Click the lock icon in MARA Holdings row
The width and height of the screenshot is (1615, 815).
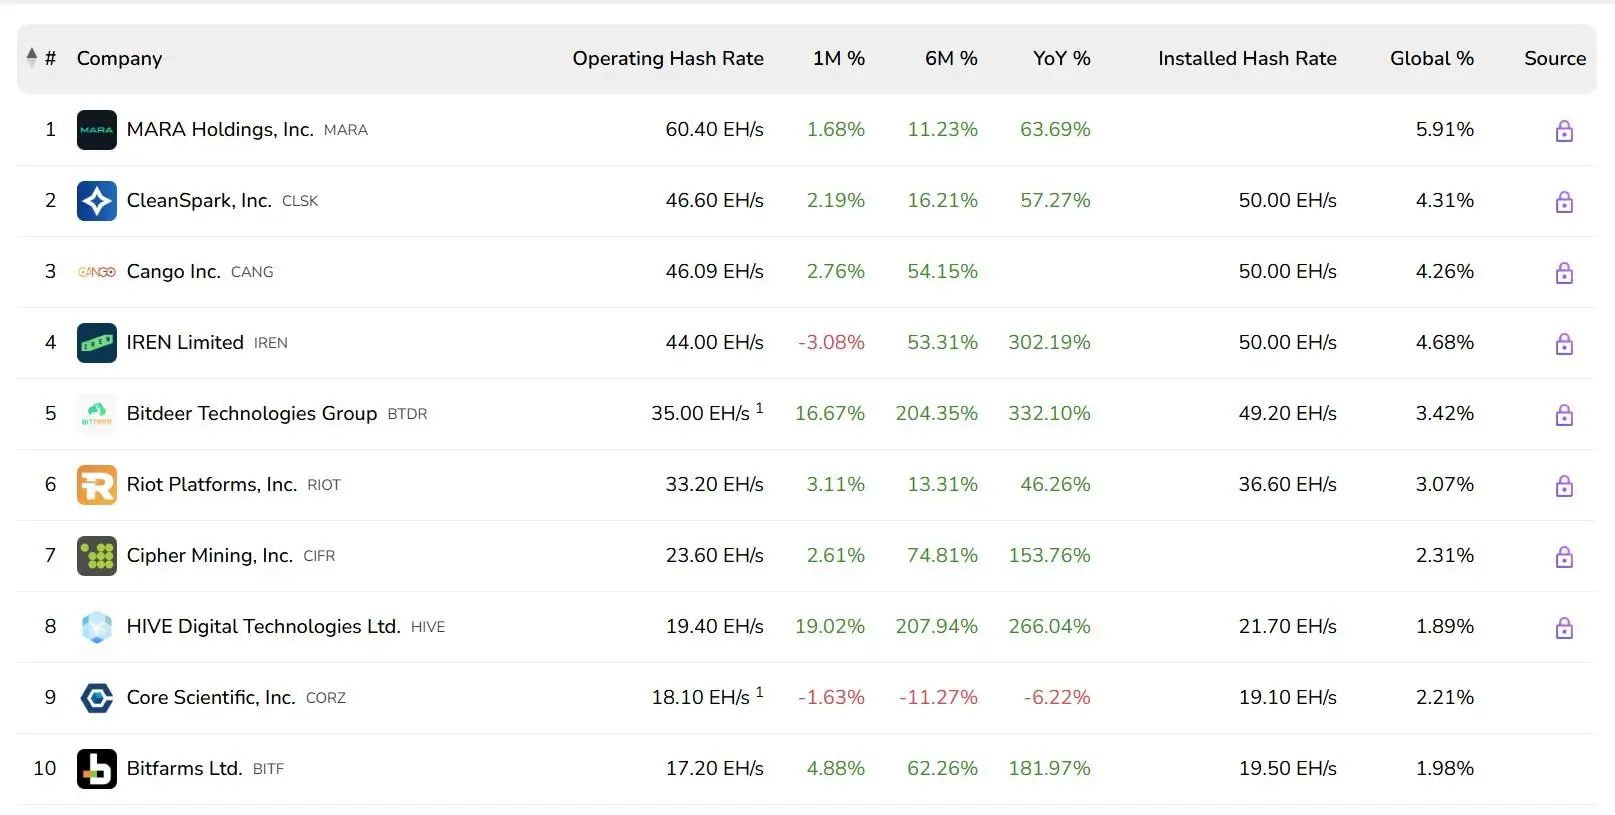(x=1564, y=131)
